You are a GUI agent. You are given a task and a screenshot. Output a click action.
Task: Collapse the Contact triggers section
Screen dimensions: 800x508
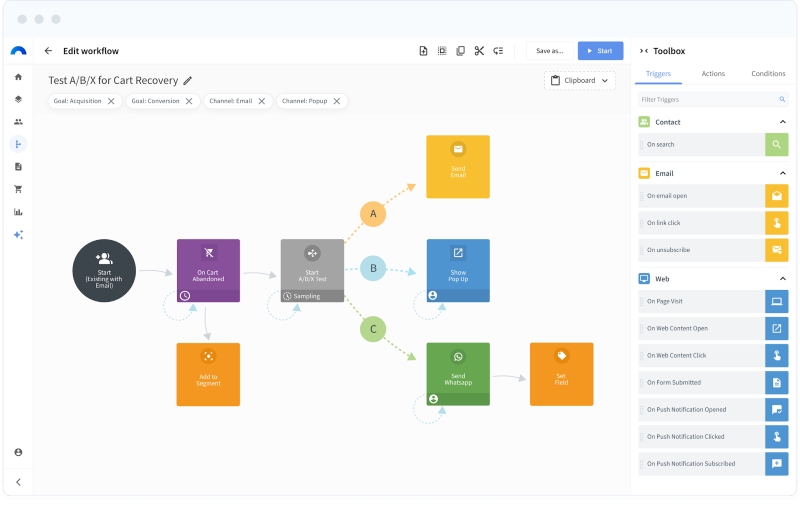(x=782, y=122)
